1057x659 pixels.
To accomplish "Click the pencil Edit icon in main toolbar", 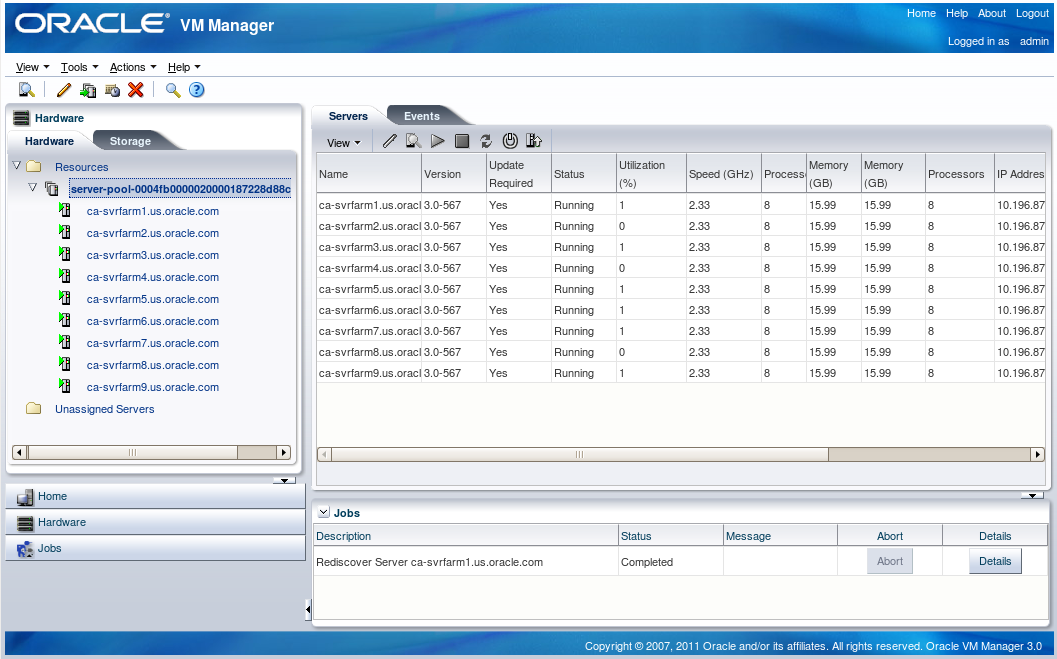I will click(x=64, y=90).
